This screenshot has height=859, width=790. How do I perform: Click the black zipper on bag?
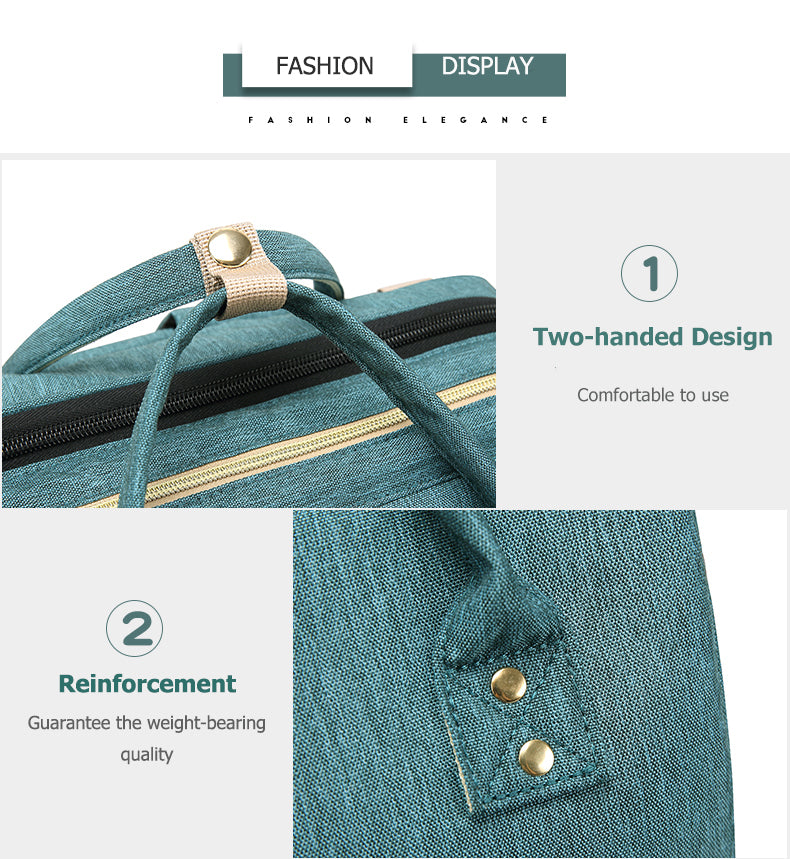(249, 383)
